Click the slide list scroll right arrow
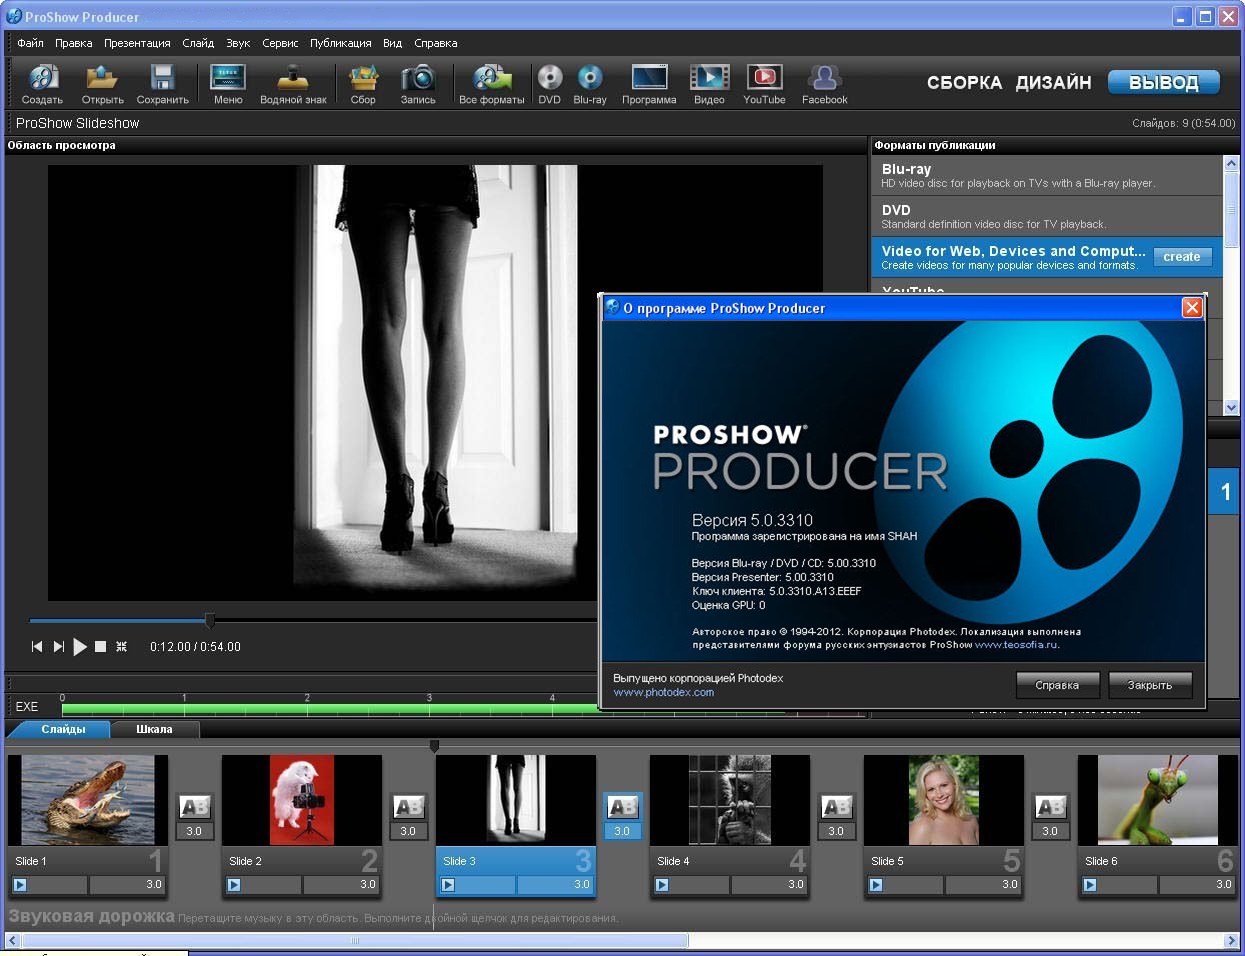 pyautogui.click(x=1231, y=940)
